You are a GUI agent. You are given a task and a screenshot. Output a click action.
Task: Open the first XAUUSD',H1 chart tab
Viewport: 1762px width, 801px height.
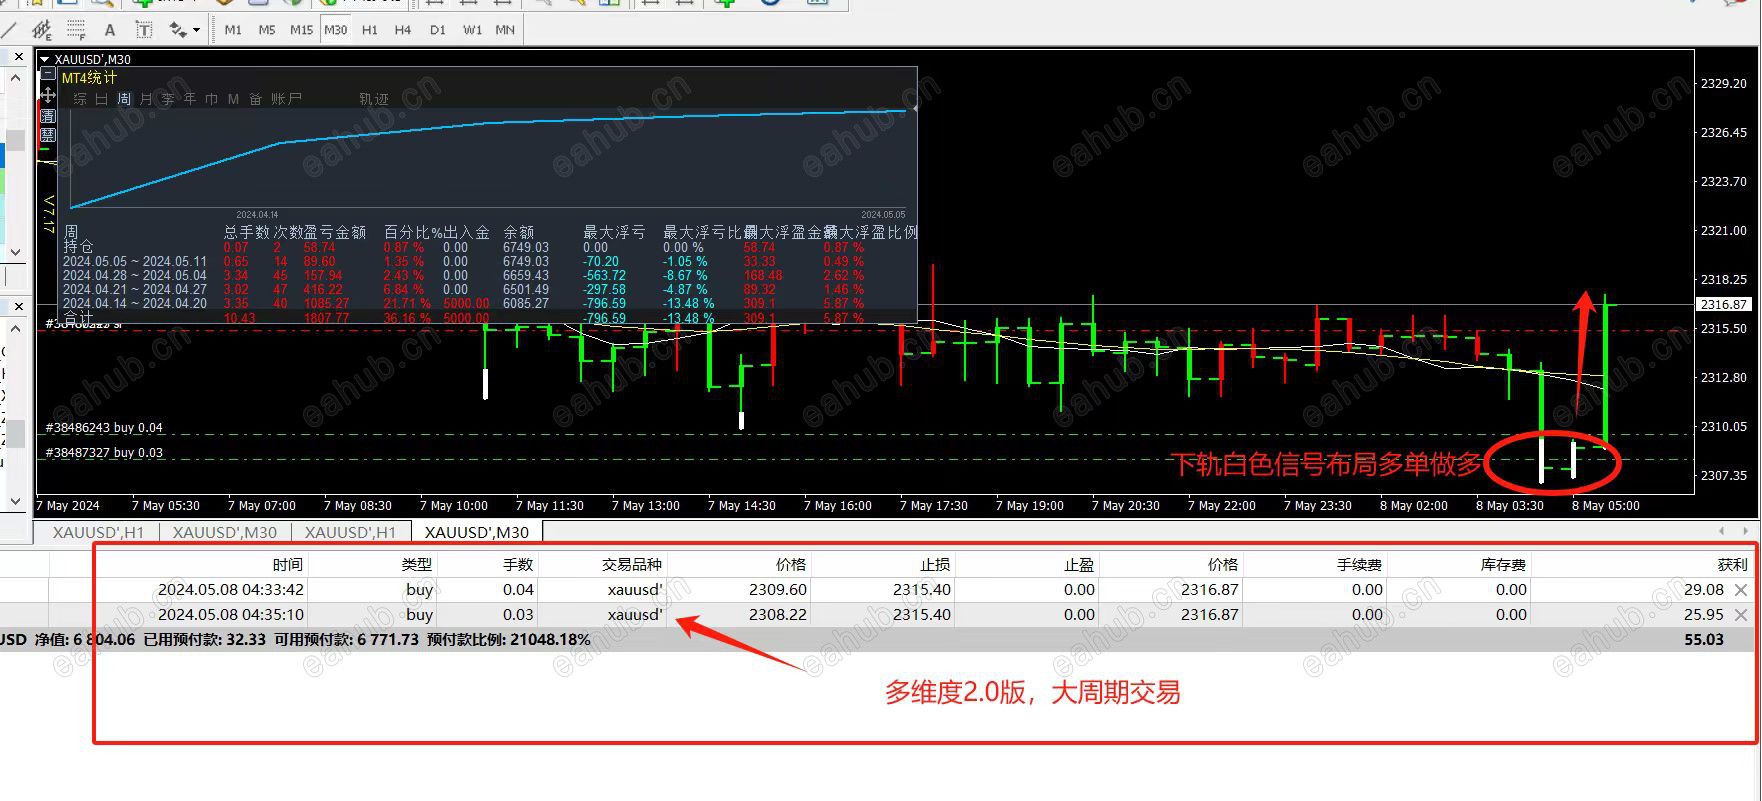point(99,532)
